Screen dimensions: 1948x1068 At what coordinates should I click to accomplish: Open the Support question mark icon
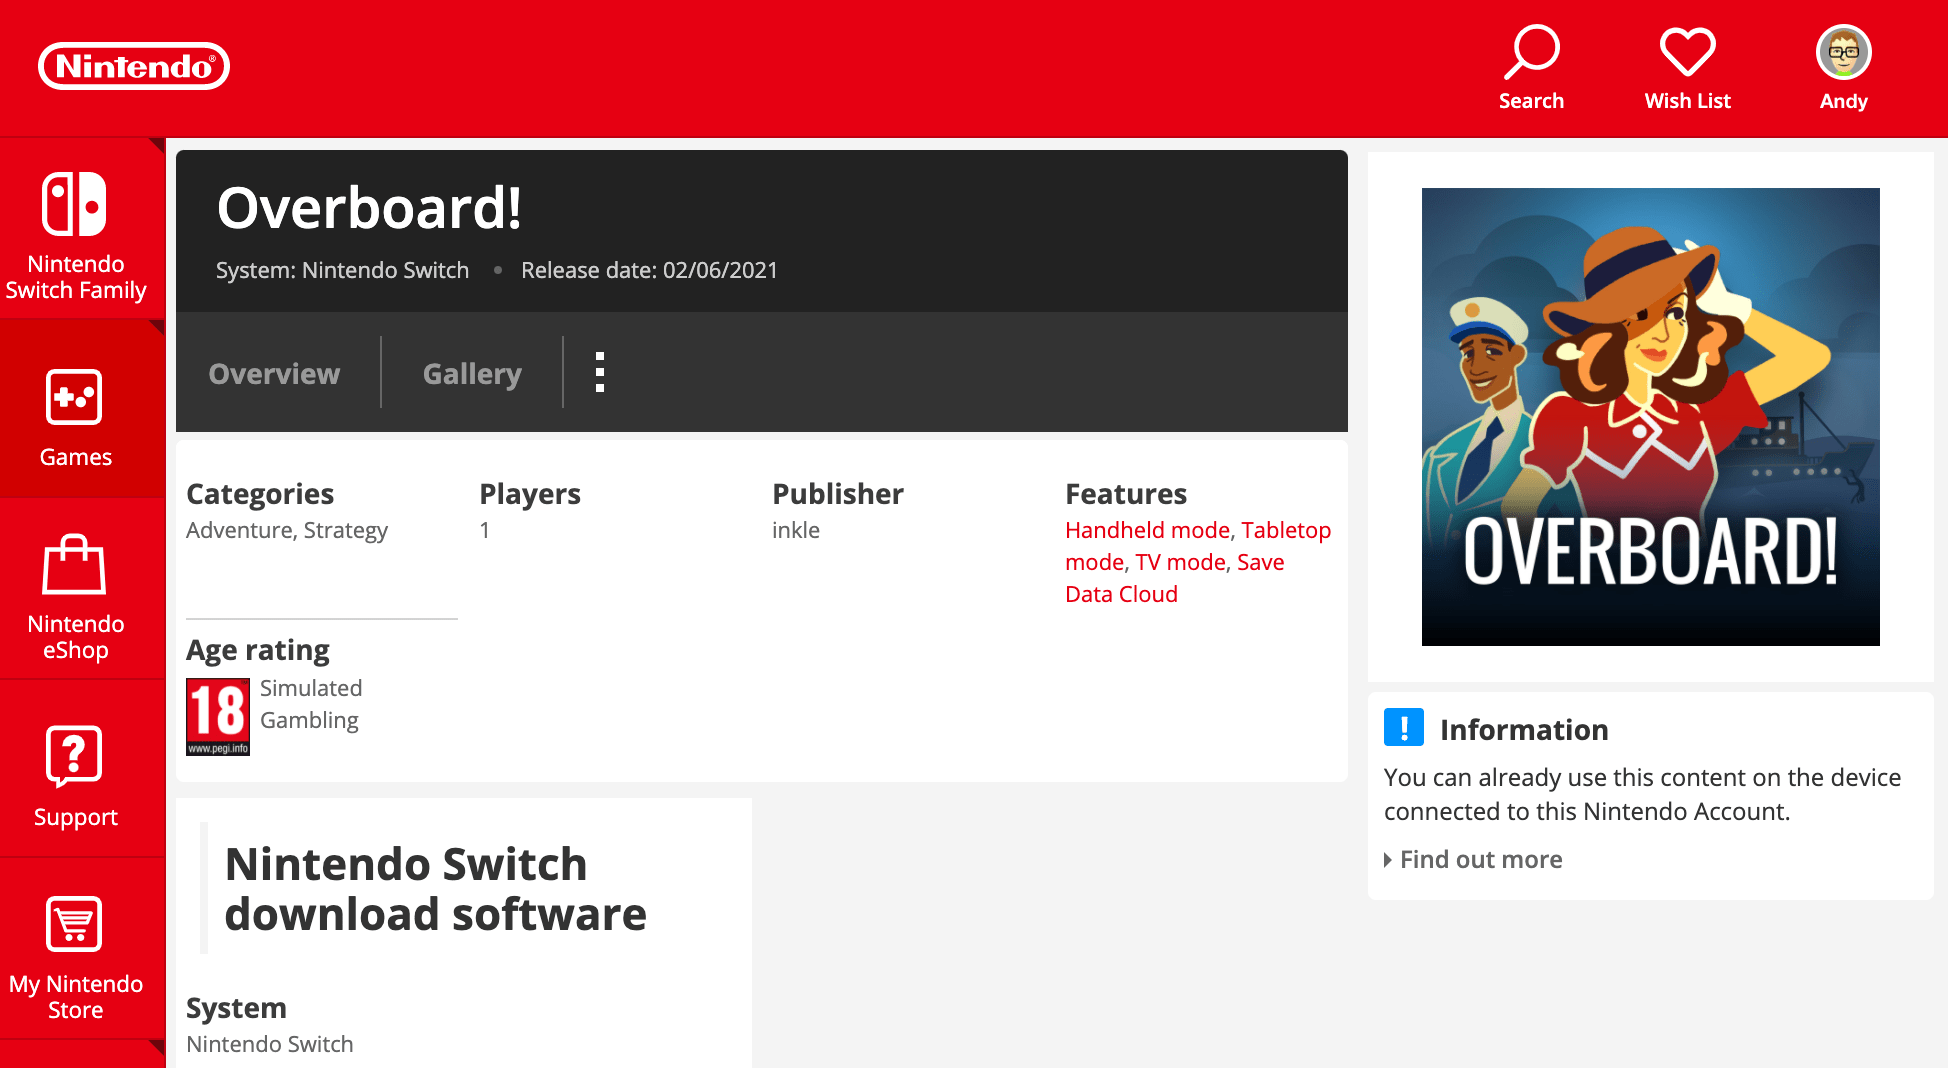coord(75,756)
